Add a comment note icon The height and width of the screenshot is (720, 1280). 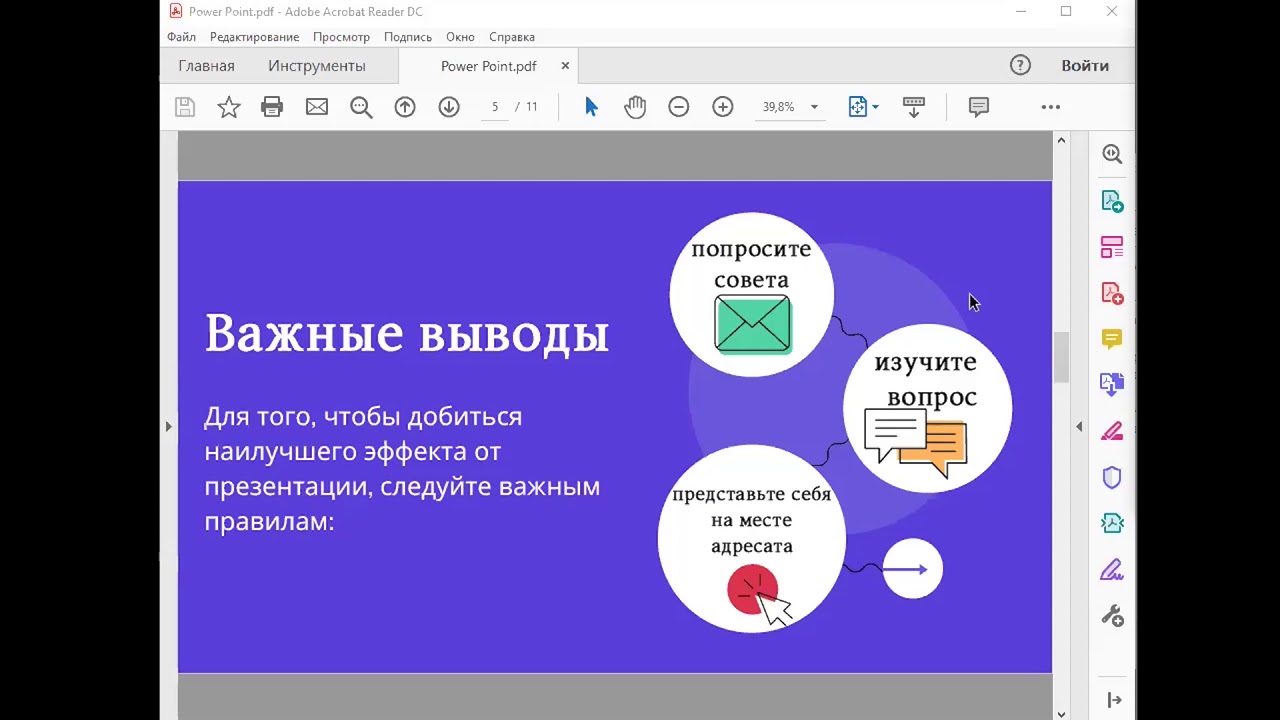[x=979, y=107]
